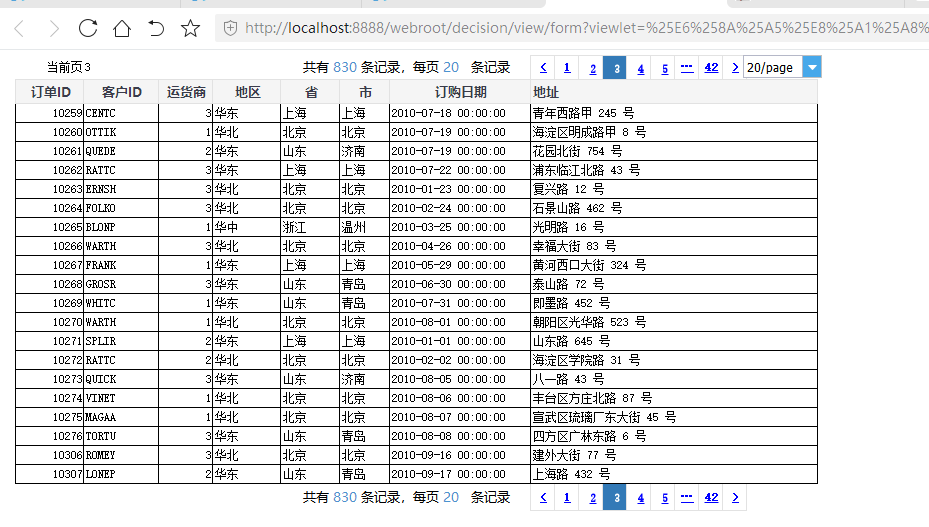The image size is (929, 527).
Task: Click top pagination ellipsis for more pages
Action: pos(687,68)
